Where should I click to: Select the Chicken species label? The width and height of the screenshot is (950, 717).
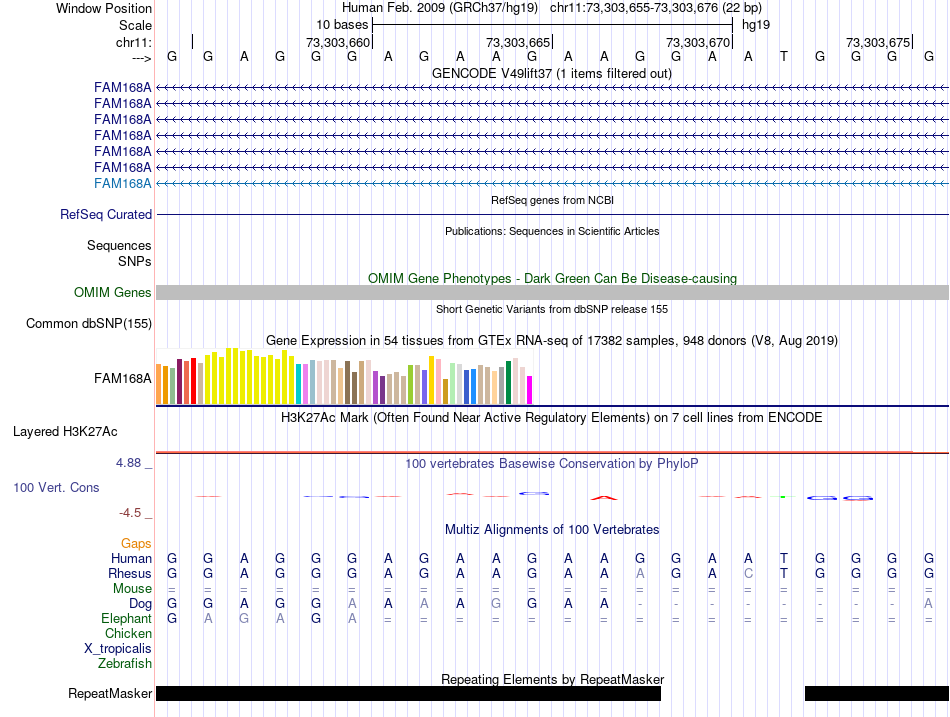pyautogui.click(x=128, y=633)
